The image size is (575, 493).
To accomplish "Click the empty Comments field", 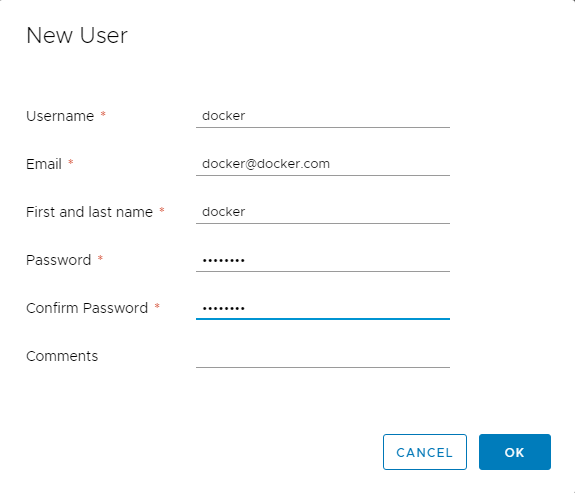I will (323, 357).
